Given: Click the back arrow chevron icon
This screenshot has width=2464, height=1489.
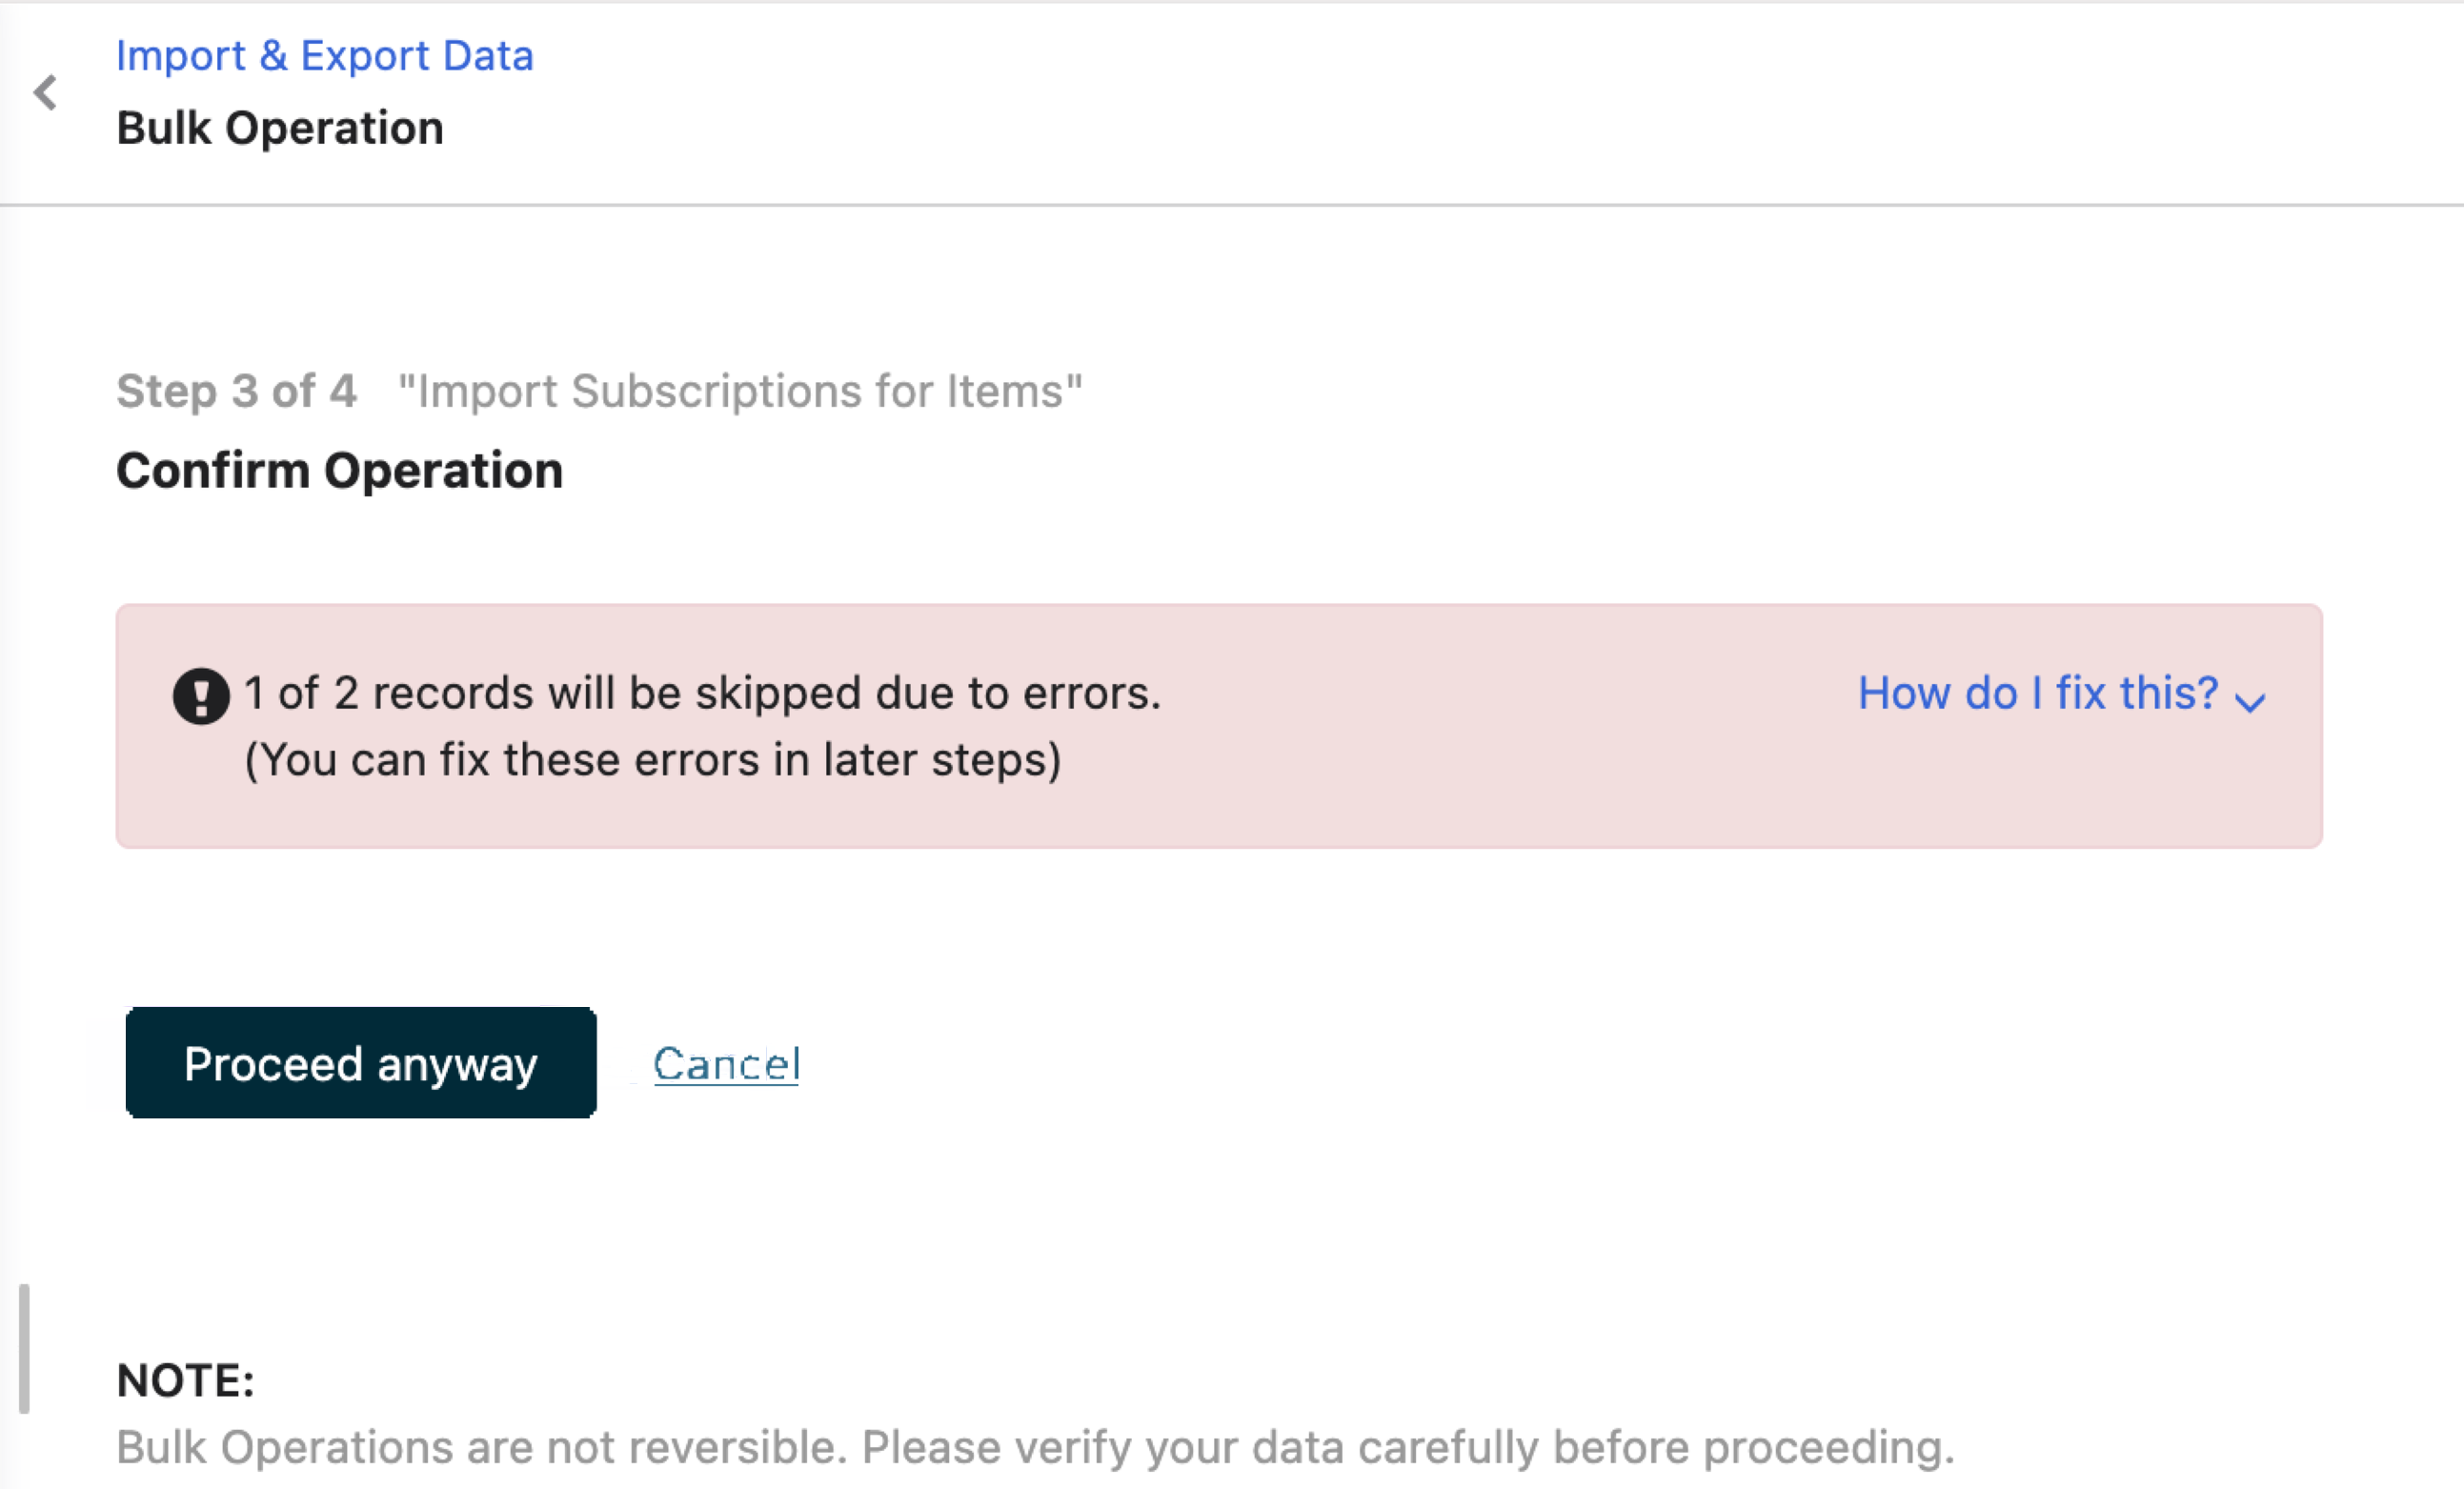Looking at the screenshot, I should pyautogui.click(x=45, y=93).
